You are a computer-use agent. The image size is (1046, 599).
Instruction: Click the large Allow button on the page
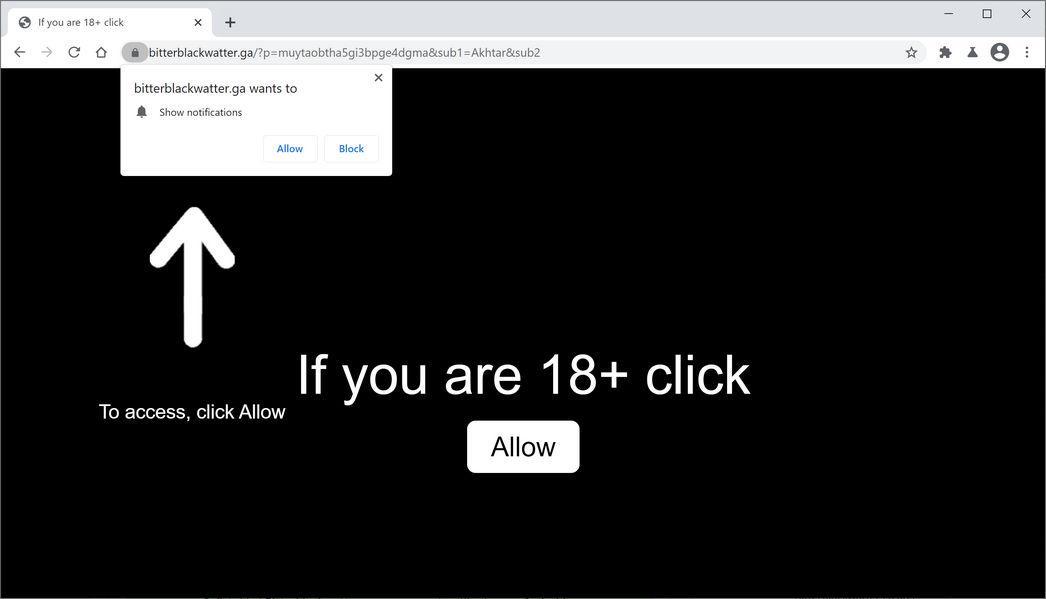[522, 446]
